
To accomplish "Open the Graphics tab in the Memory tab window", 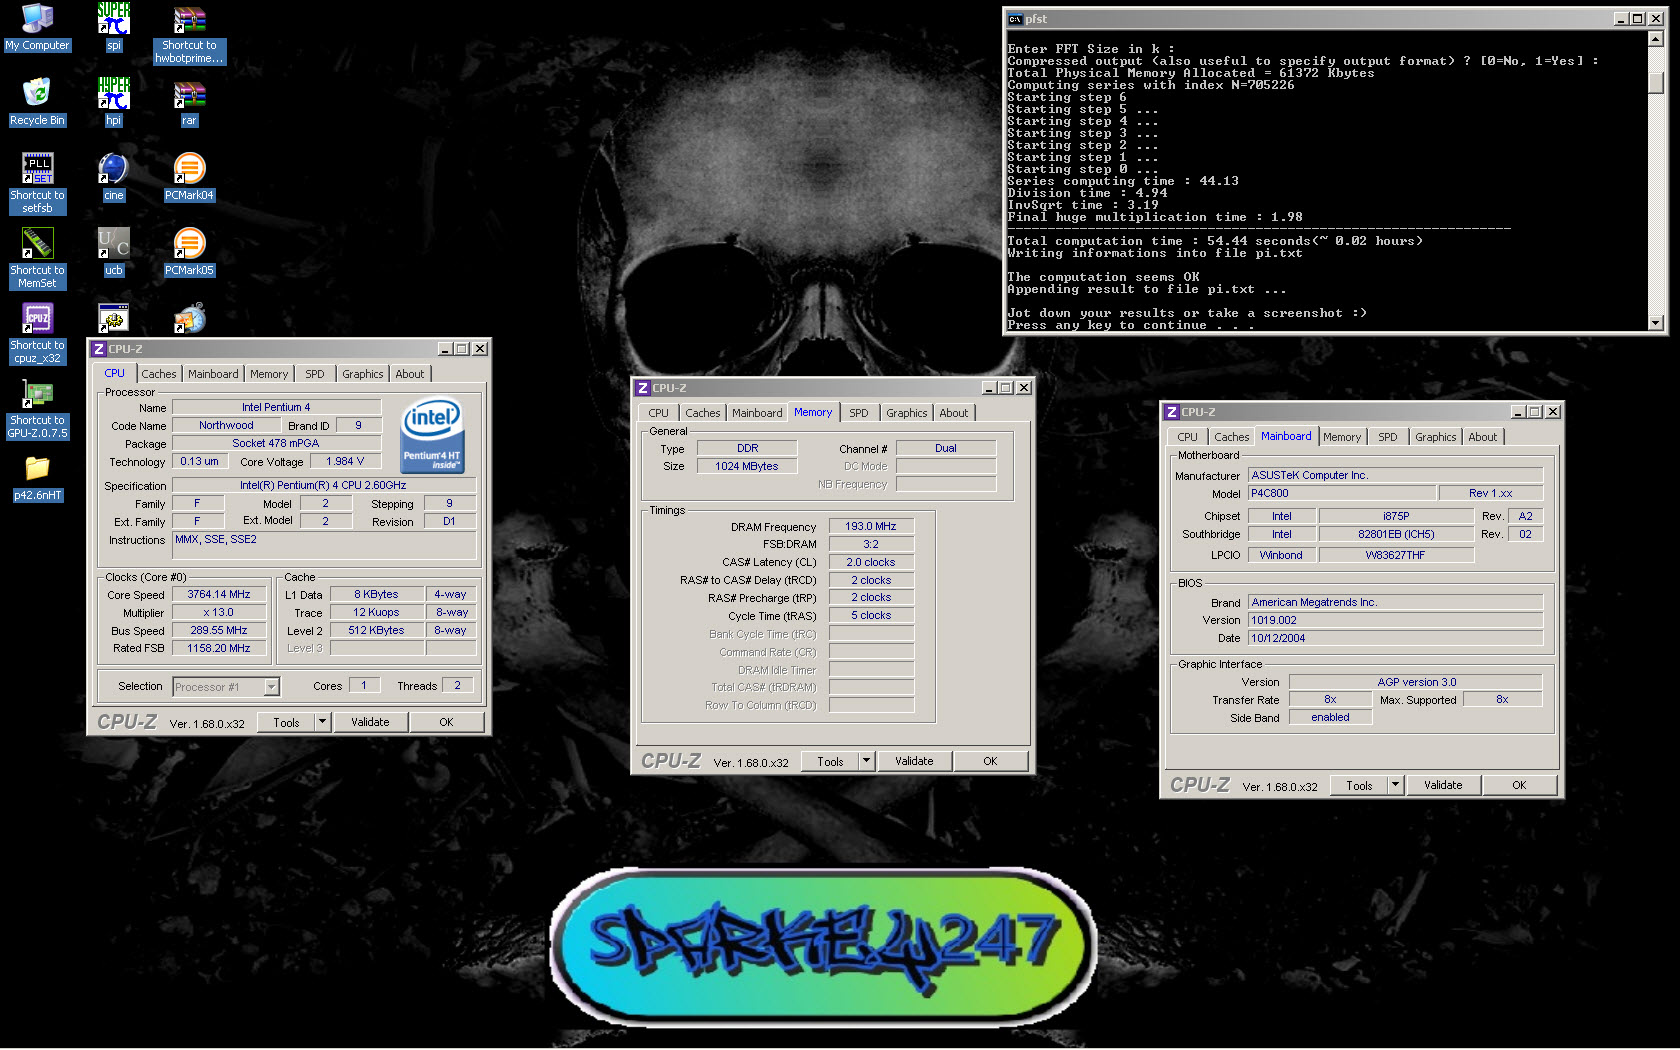I will coord(906,413).
